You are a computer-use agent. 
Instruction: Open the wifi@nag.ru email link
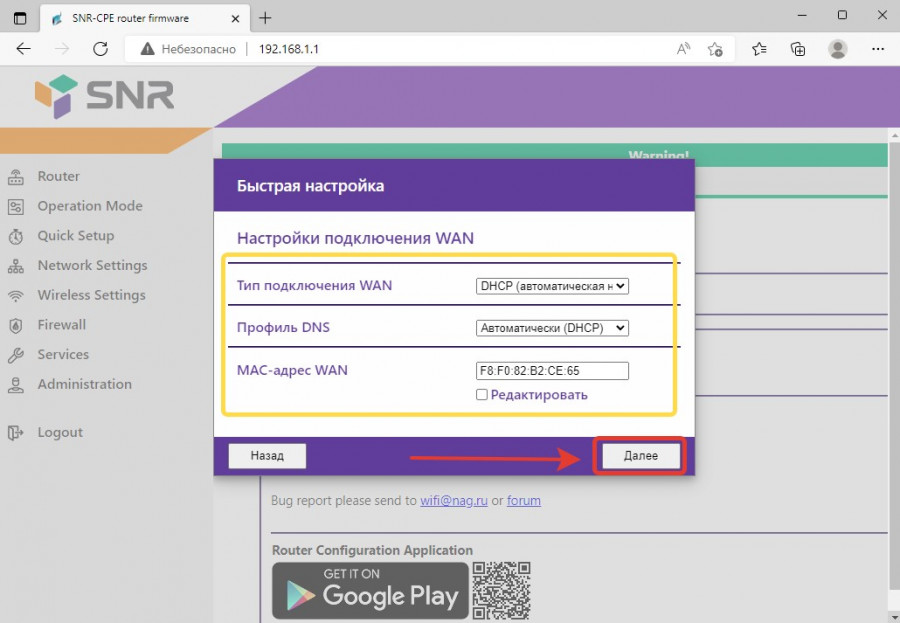(454, 500)
